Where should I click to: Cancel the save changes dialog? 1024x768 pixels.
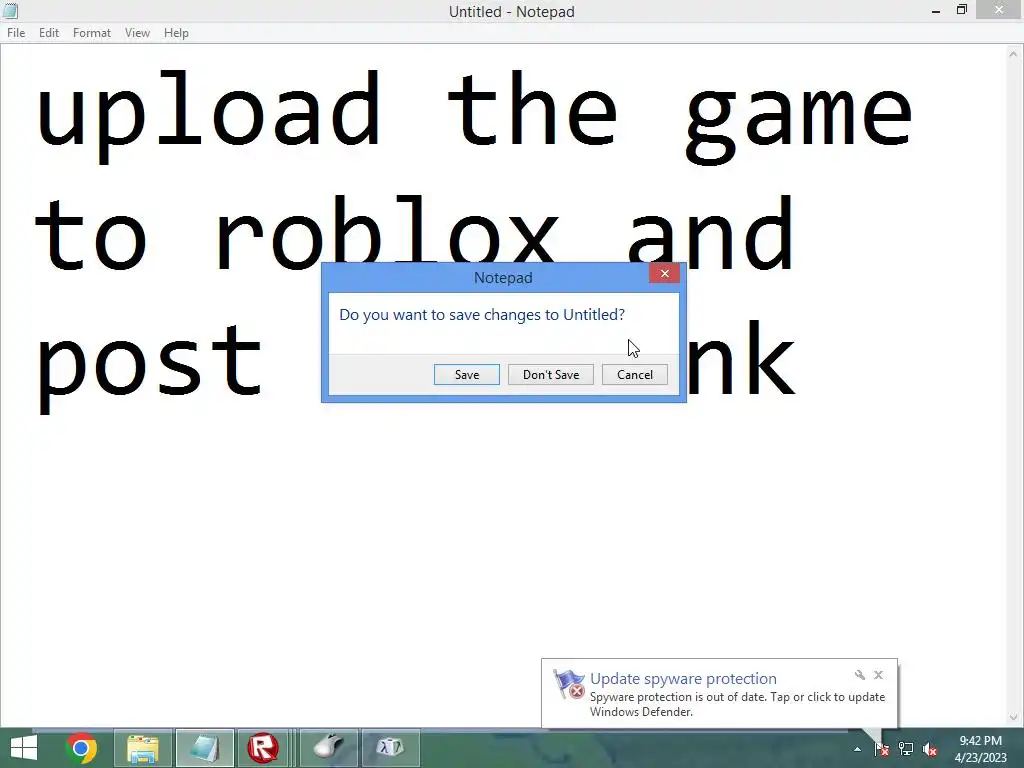tap(634, 375)
